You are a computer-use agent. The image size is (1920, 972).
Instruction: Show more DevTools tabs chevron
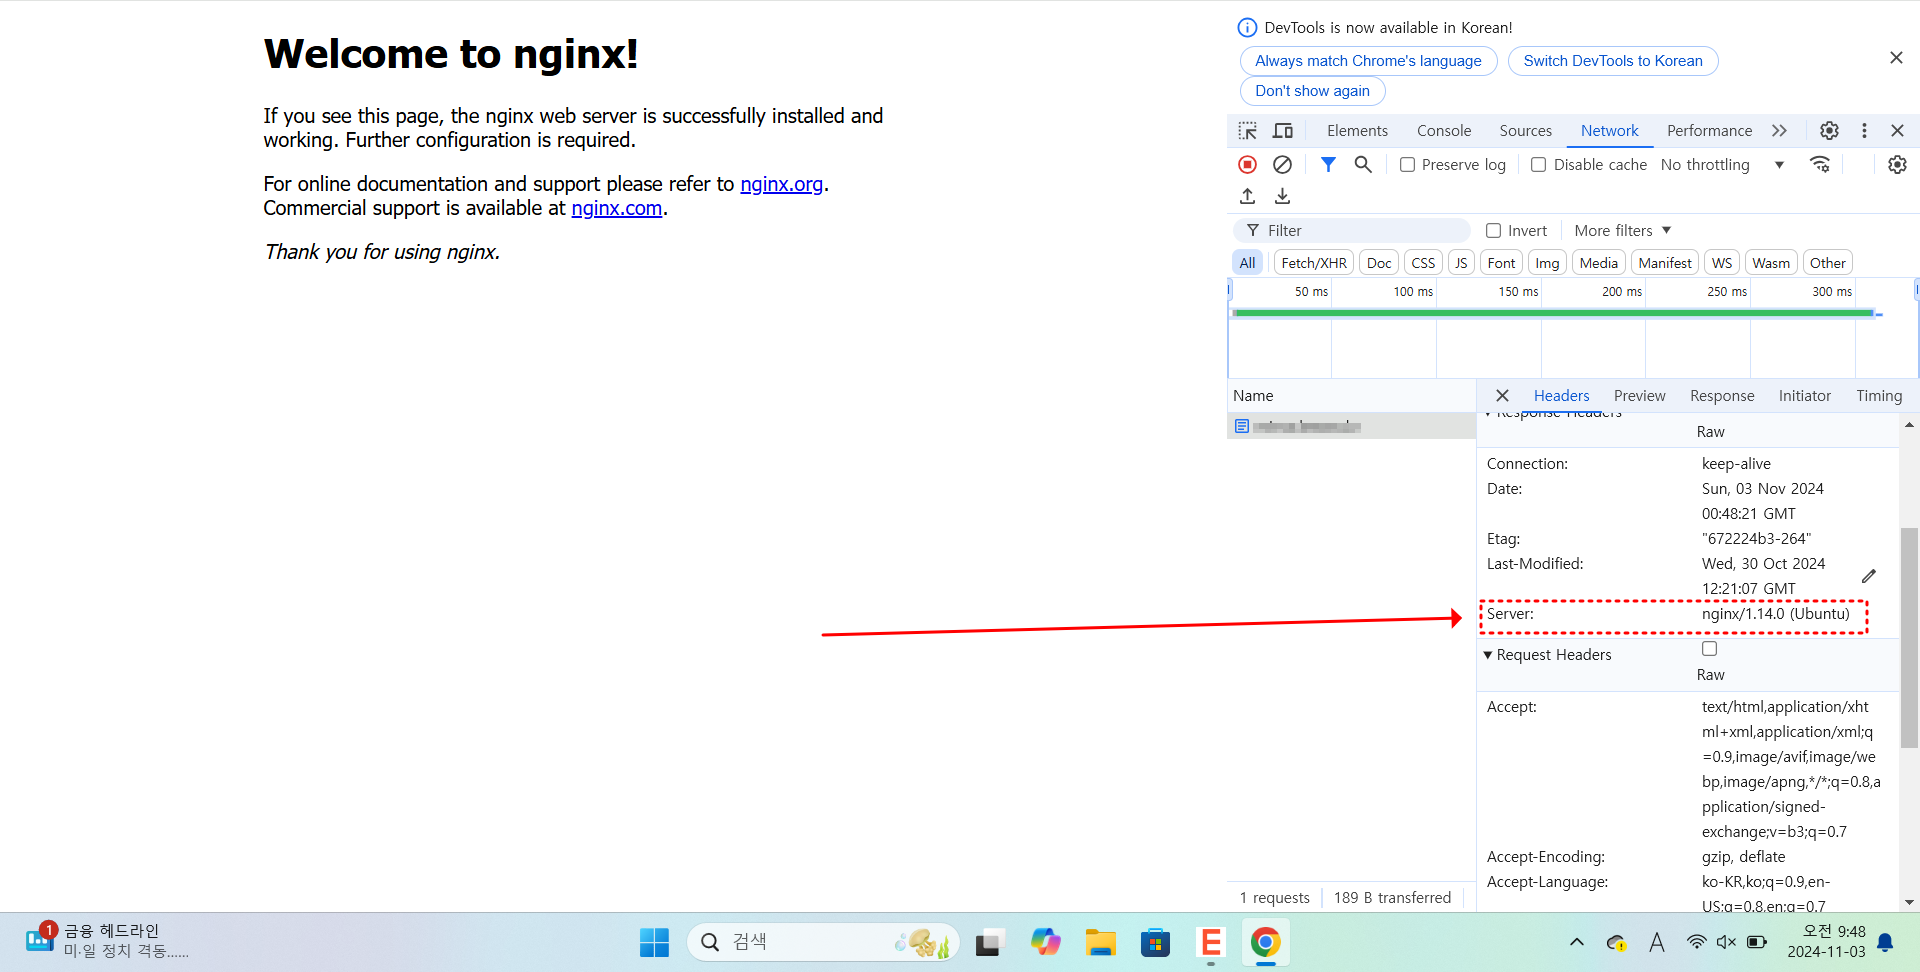1779,131
